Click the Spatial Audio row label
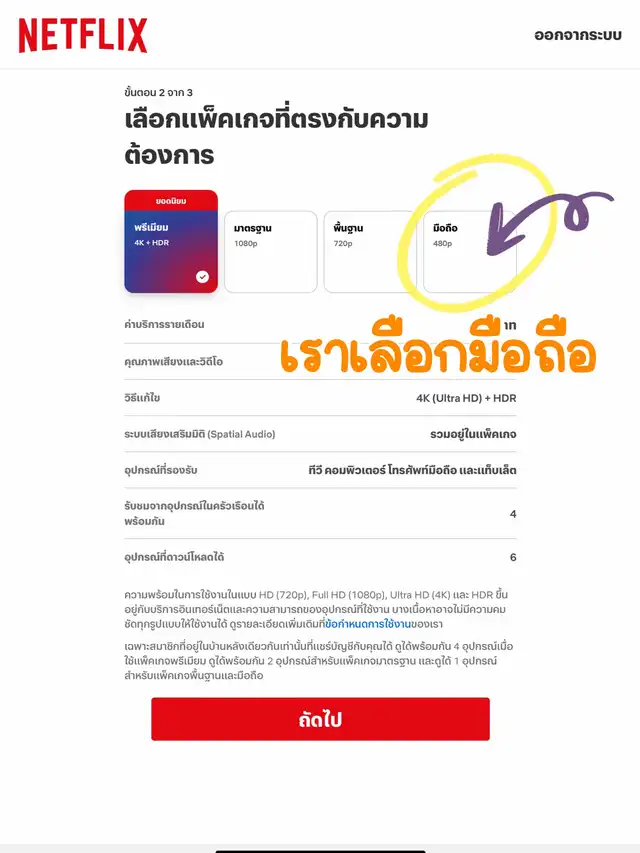The image size is (640, 853). (200, 434)
